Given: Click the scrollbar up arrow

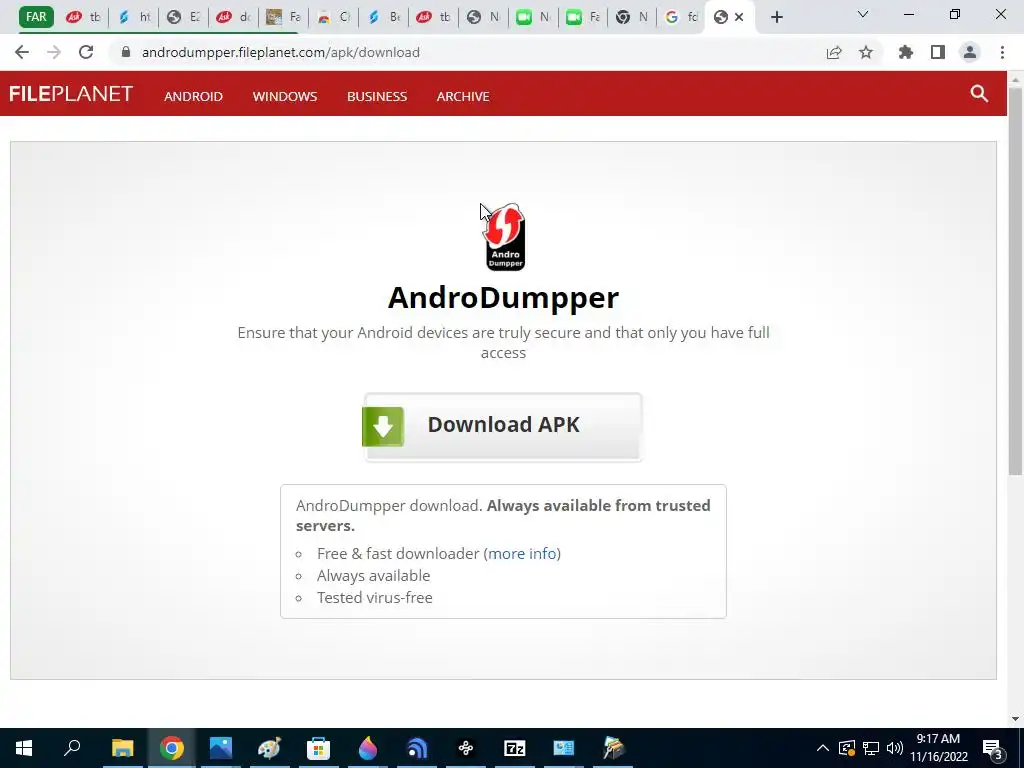Looking at the screenshot, I should [x=1015, y=79].
